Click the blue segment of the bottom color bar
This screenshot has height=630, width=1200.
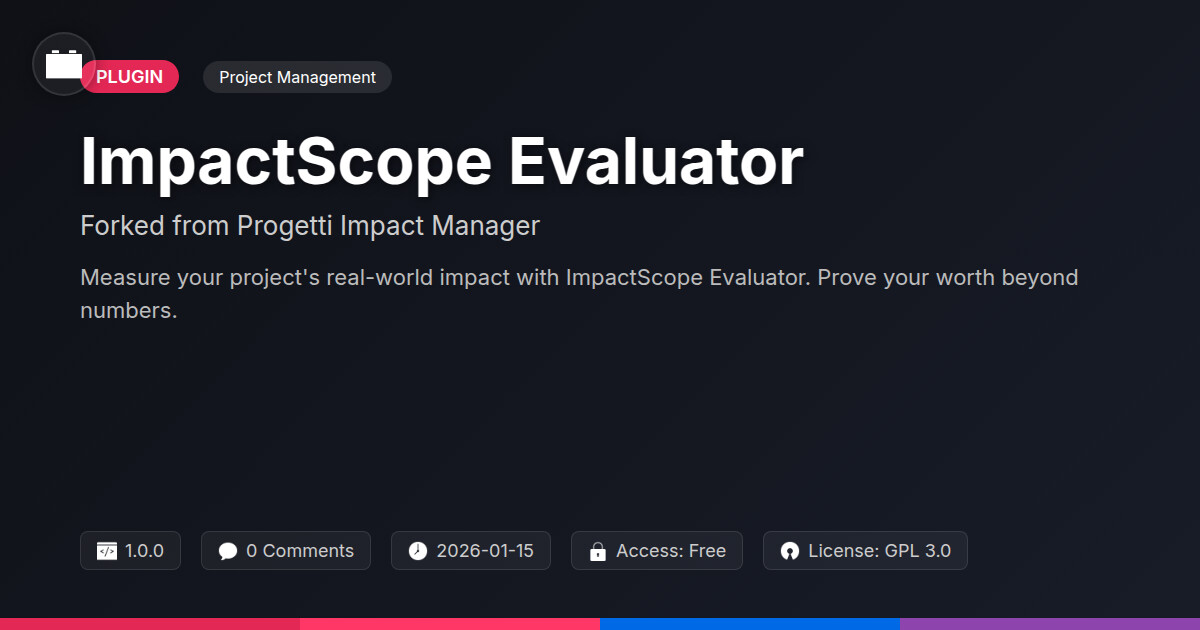[750, 623]
